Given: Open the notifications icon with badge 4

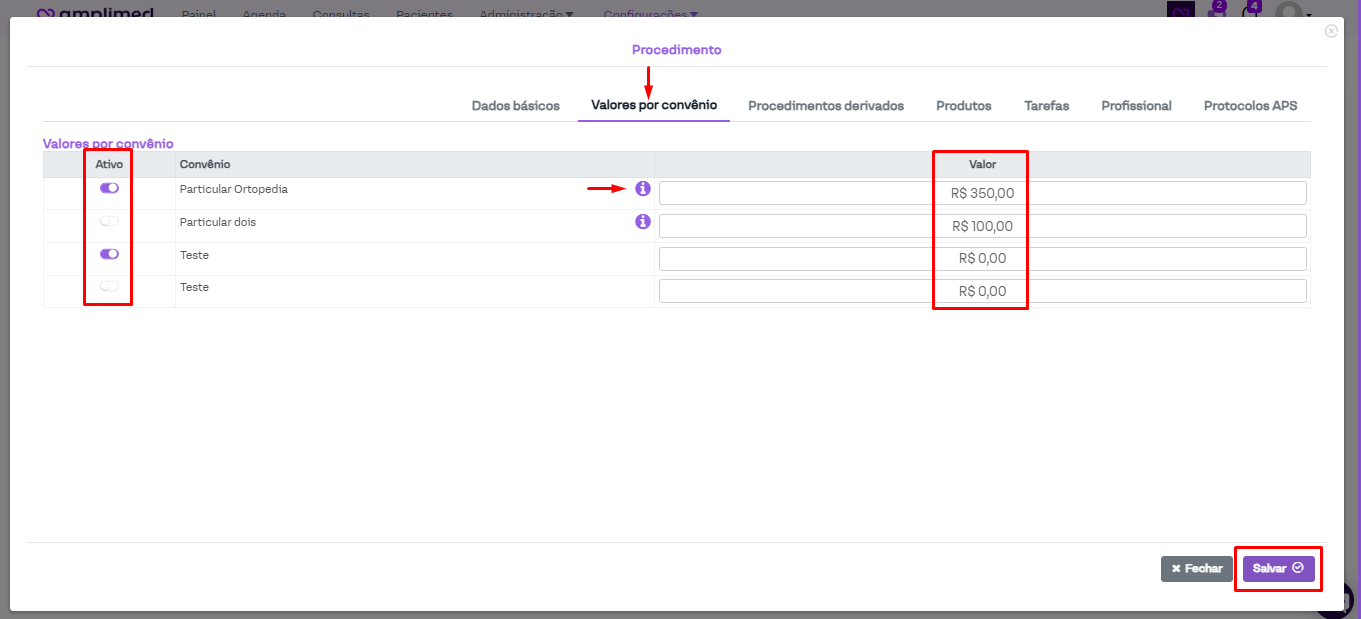Looking at the screenshot, I should click(x=1250, y=11).
